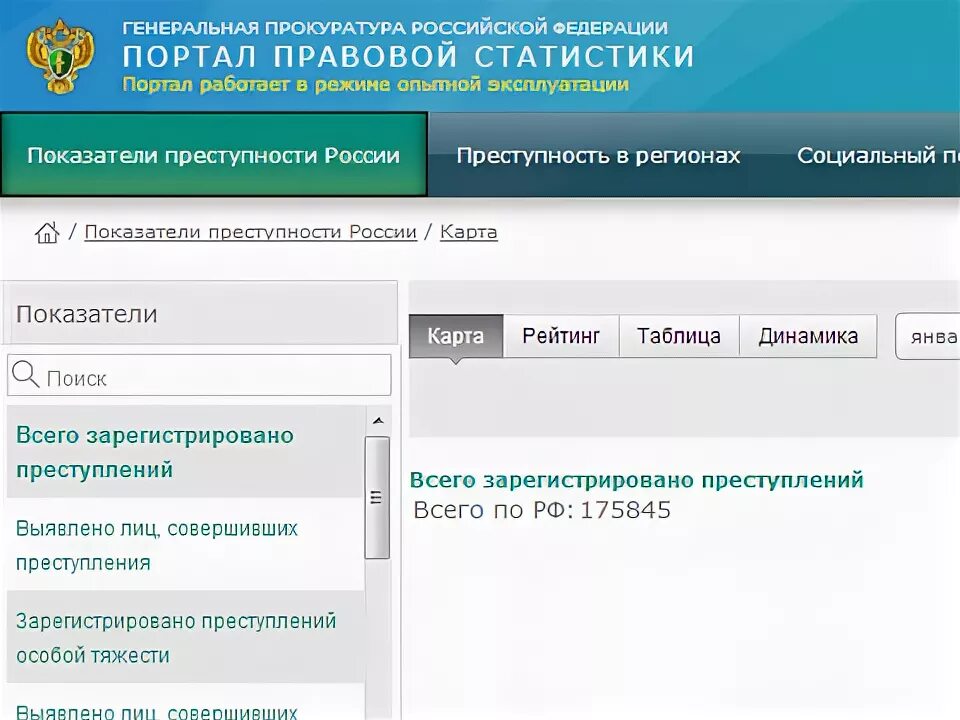The image size is (960, 720).
Task: Go to home via house icon
Action: click(x=47, y=232)
